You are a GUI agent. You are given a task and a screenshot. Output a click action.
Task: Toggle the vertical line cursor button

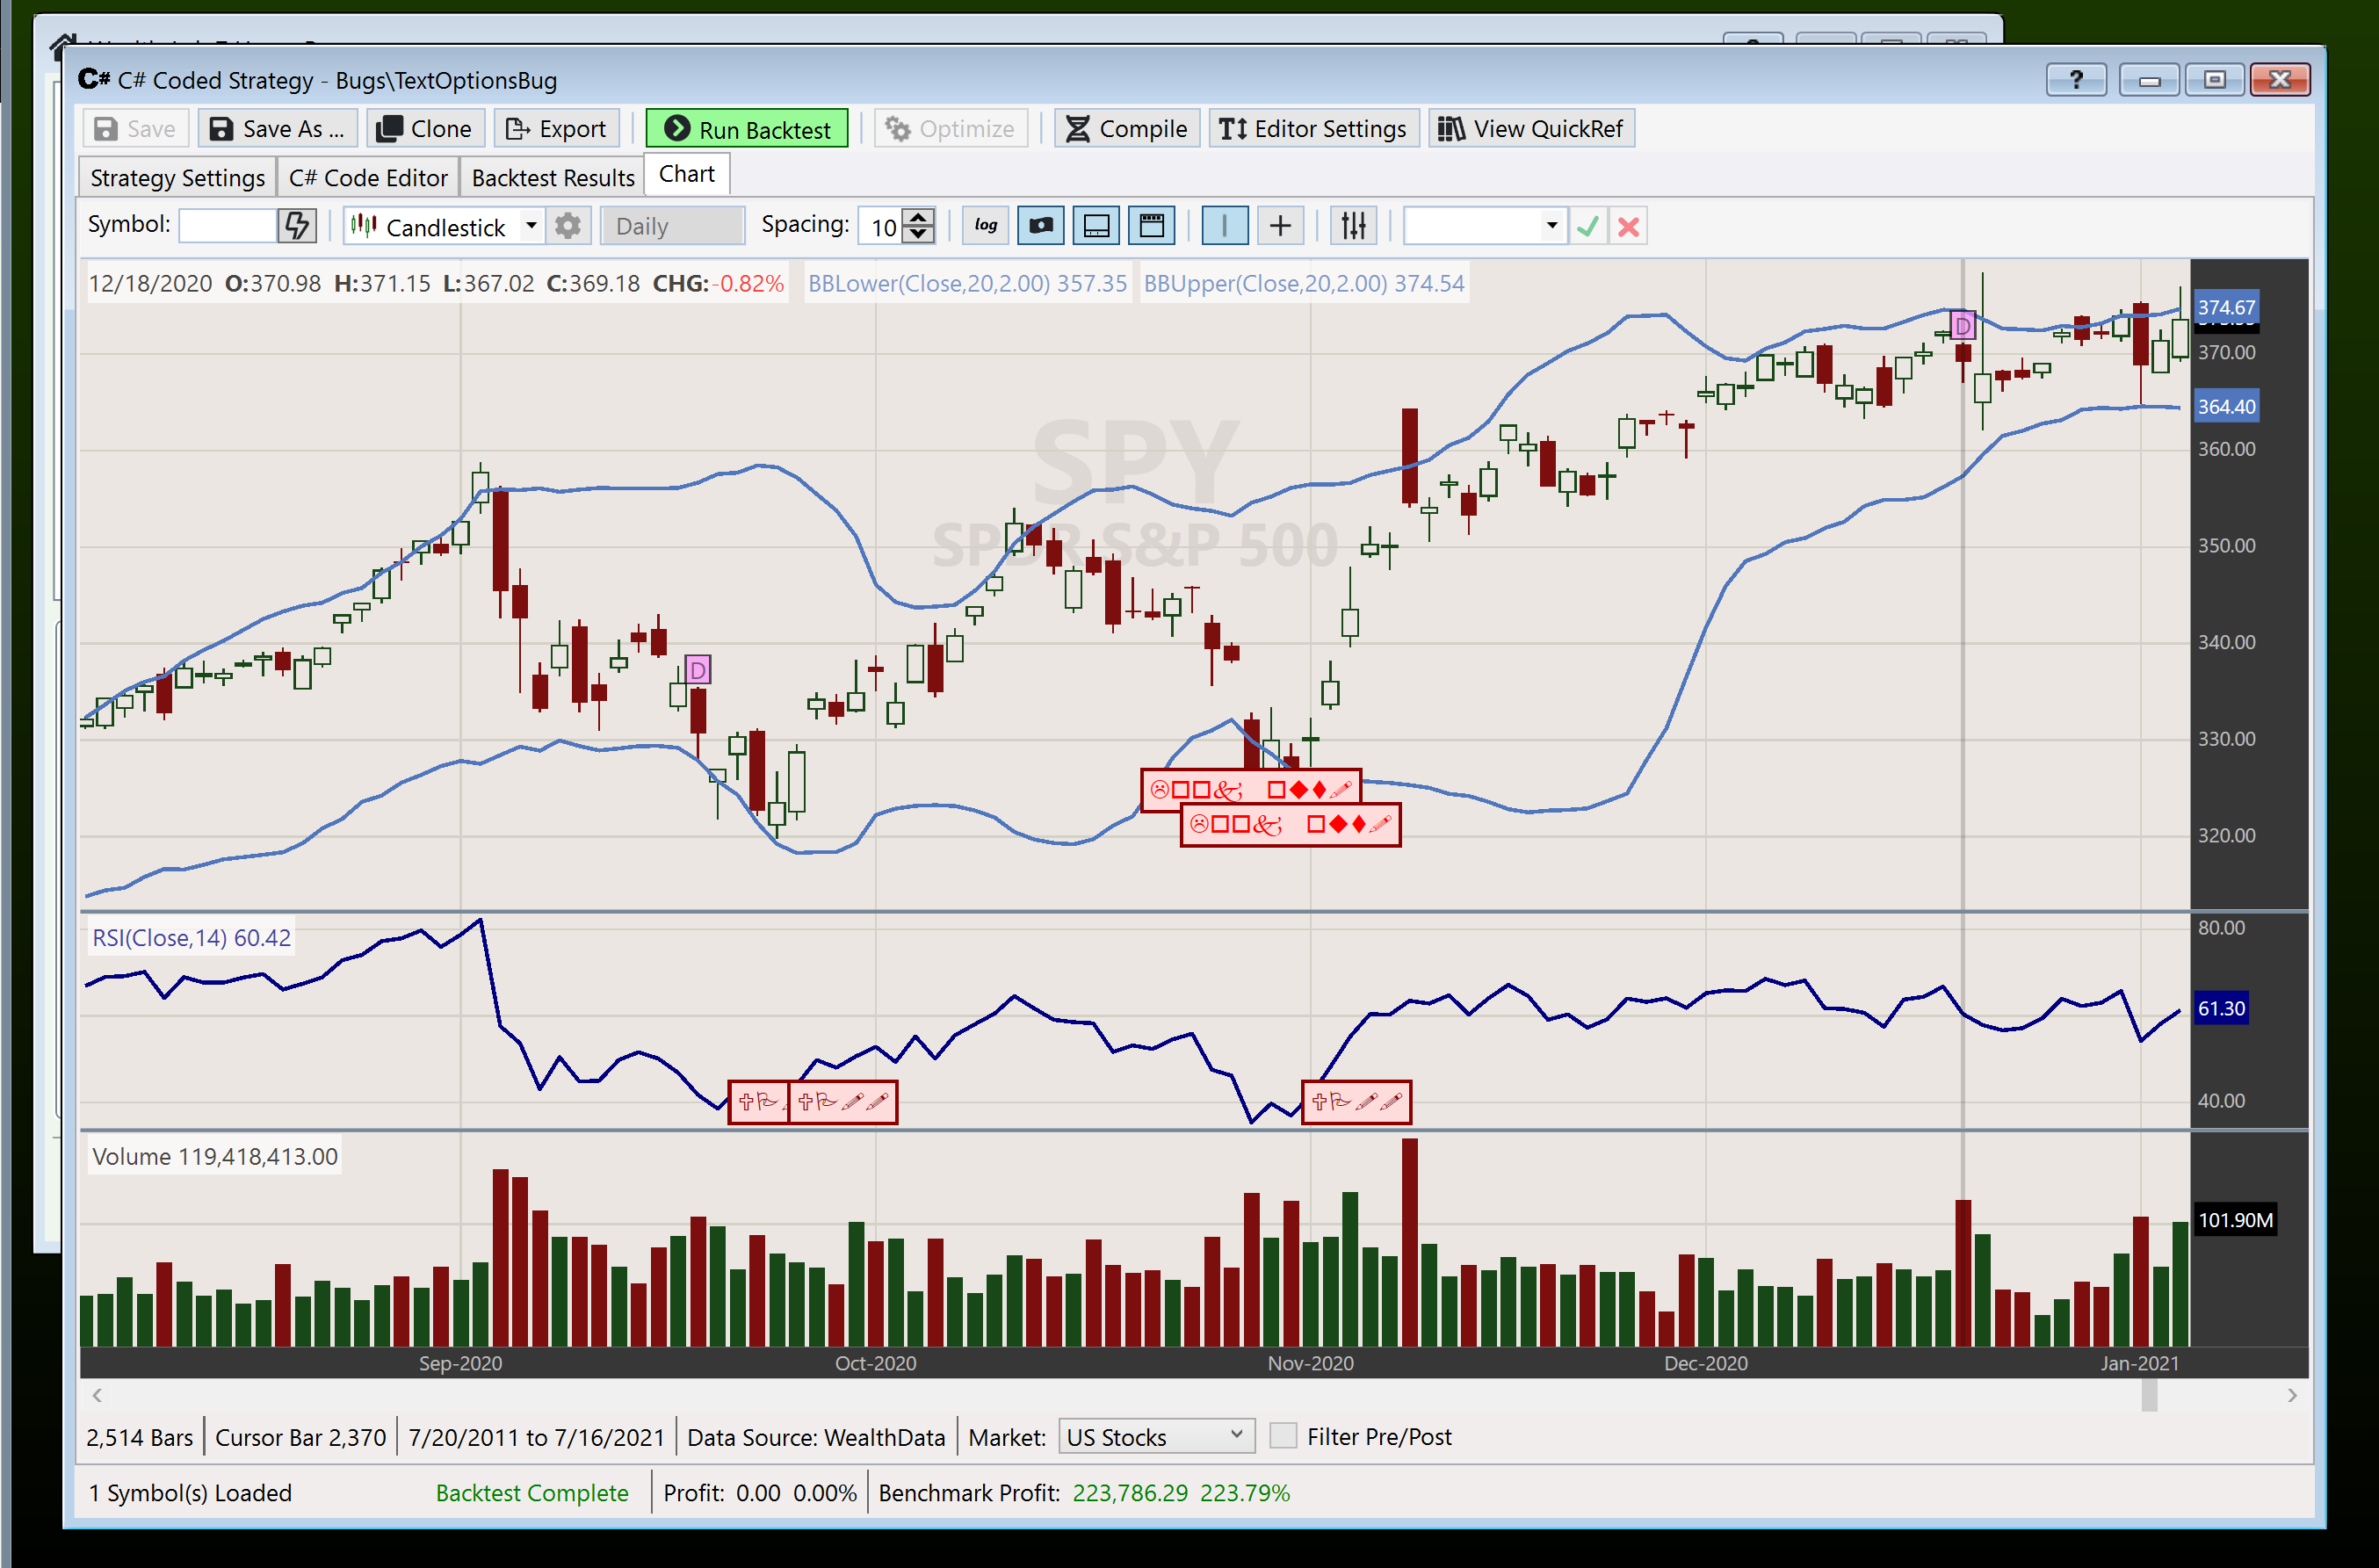click(1224, 226)
